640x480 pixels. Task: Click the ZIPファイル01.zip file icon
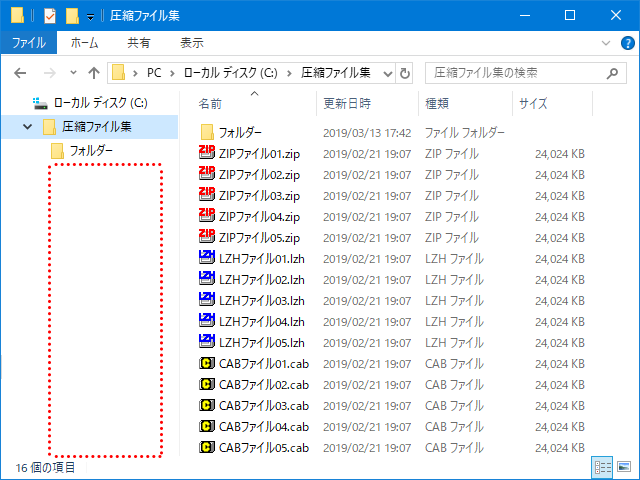coord(207,153)
